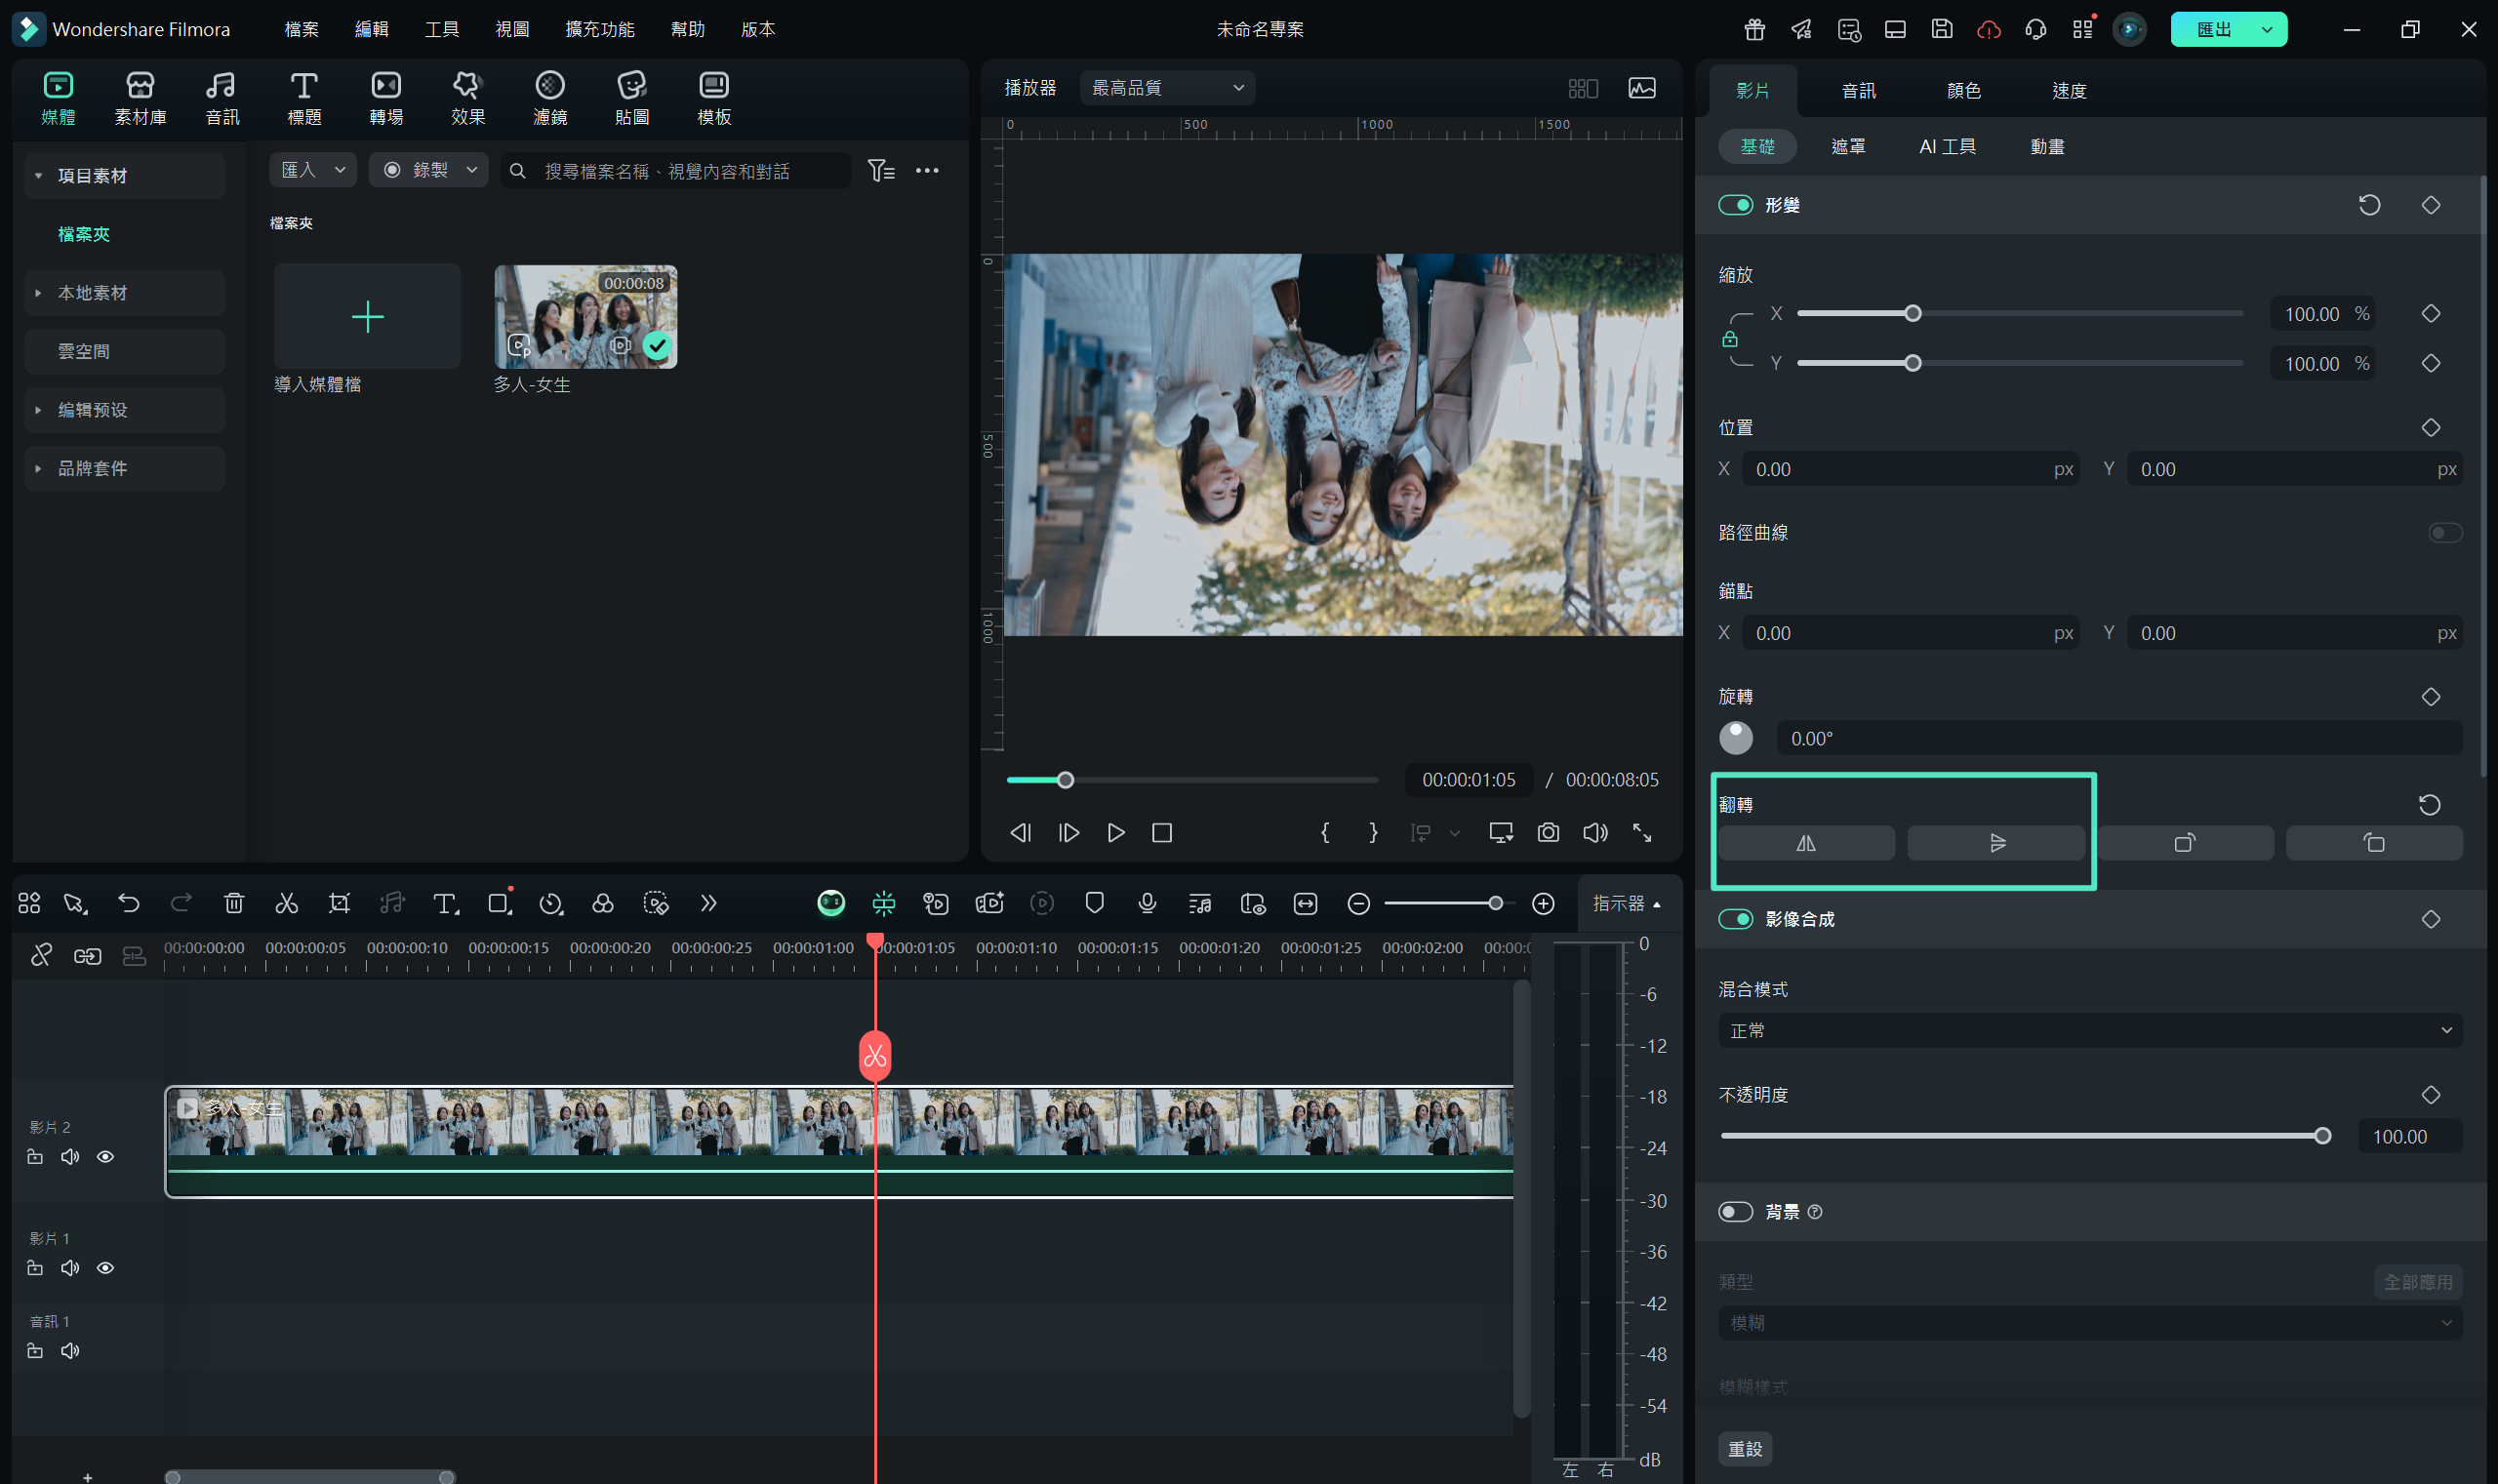Enable the 背景 background switch

1735,1211
